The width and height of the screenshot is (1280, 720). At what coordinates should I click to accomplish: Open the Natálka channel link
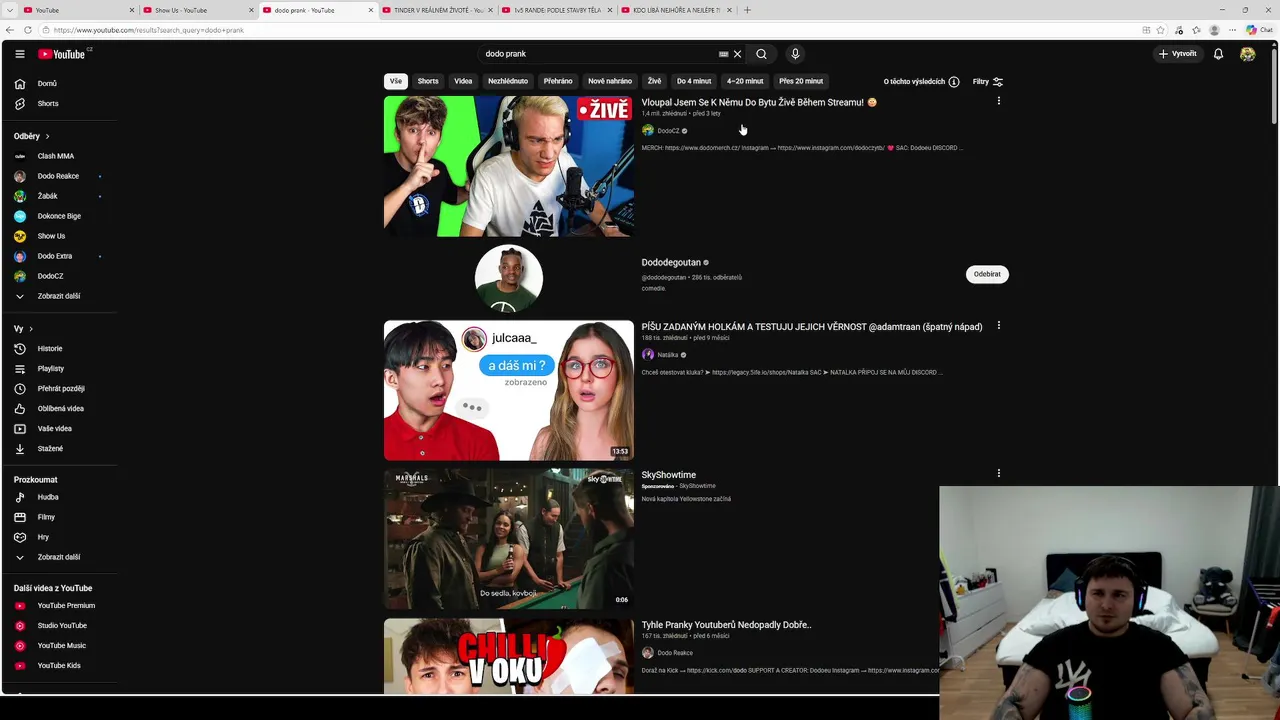(x=667, y=355)
